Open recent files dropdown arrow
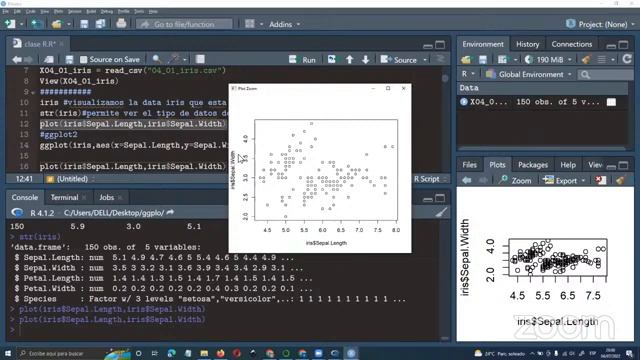The image size is (640, 360). pos(69,24)
